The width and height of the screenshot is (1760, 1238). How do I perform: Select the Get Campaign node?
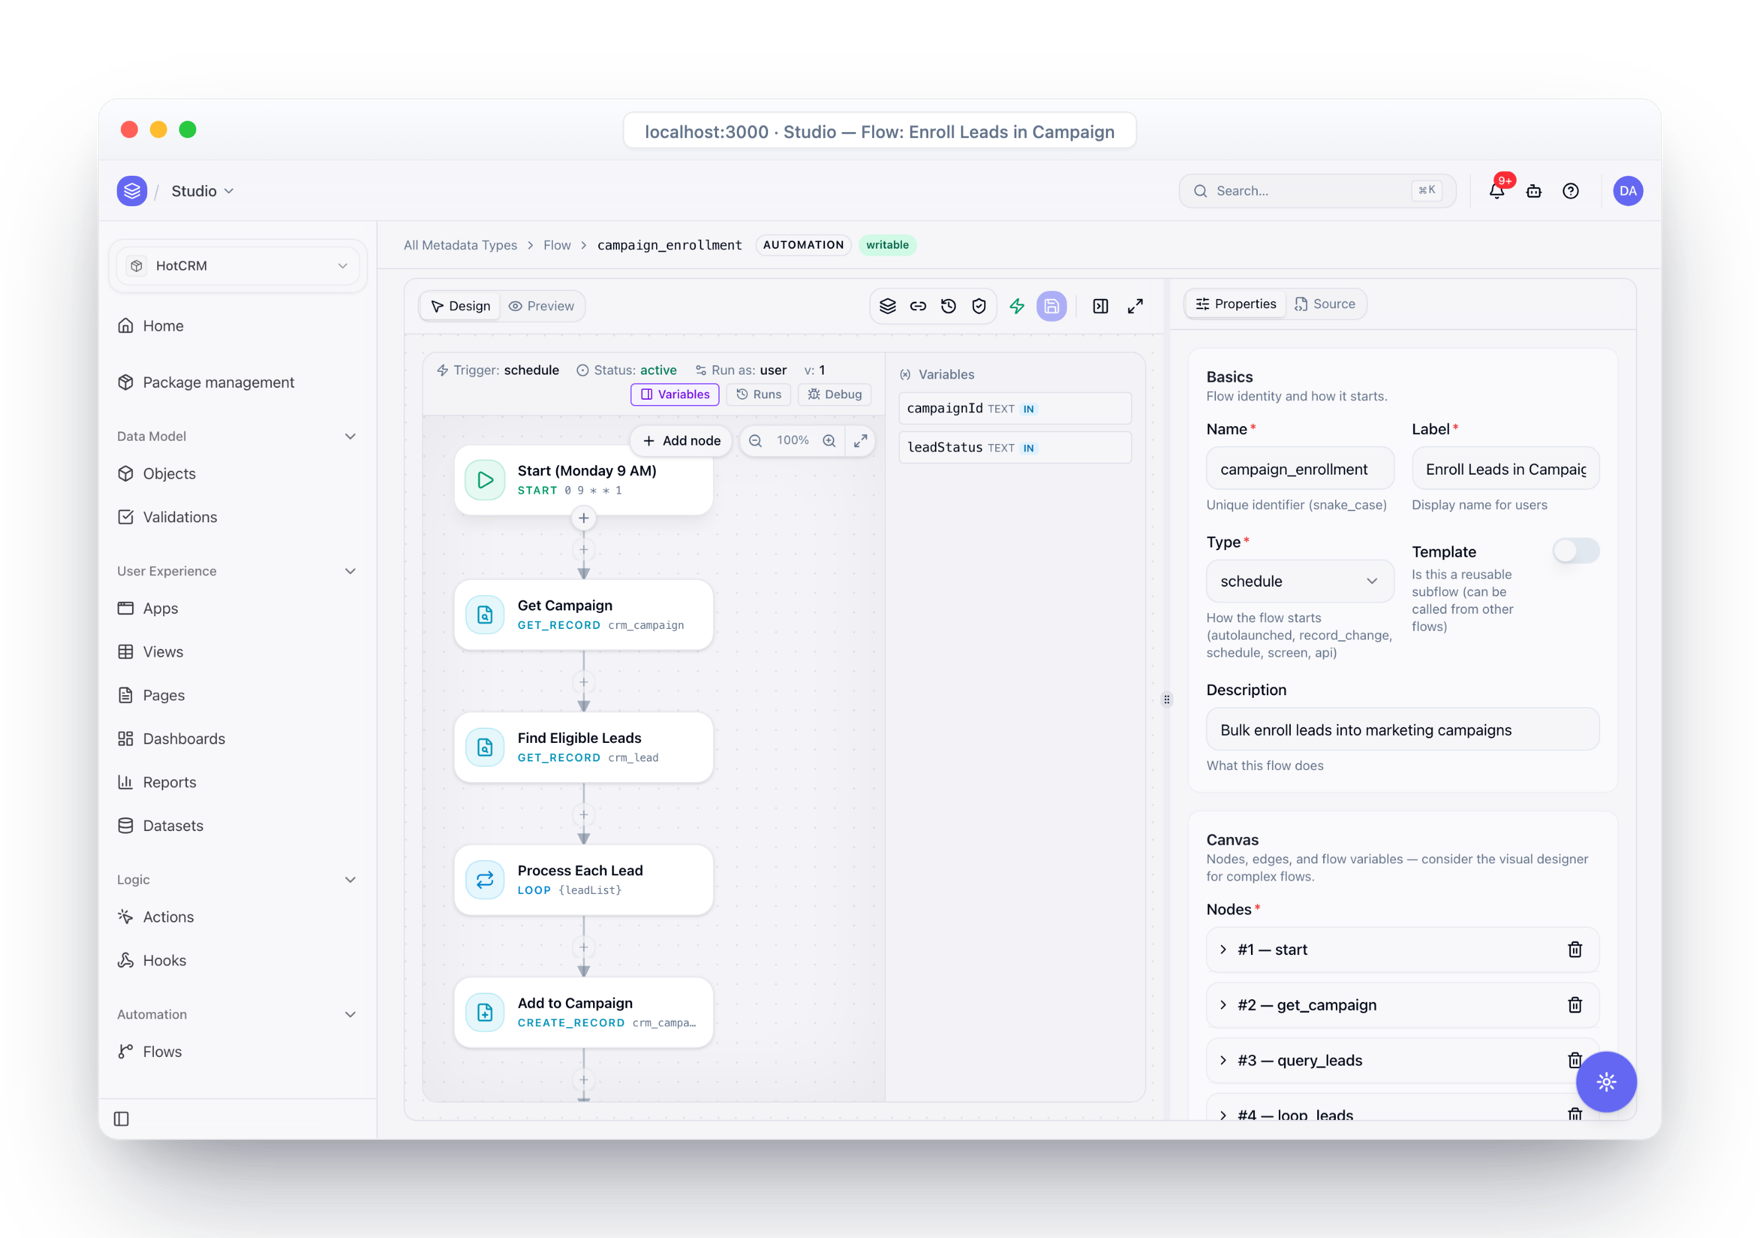click(584, 615)
